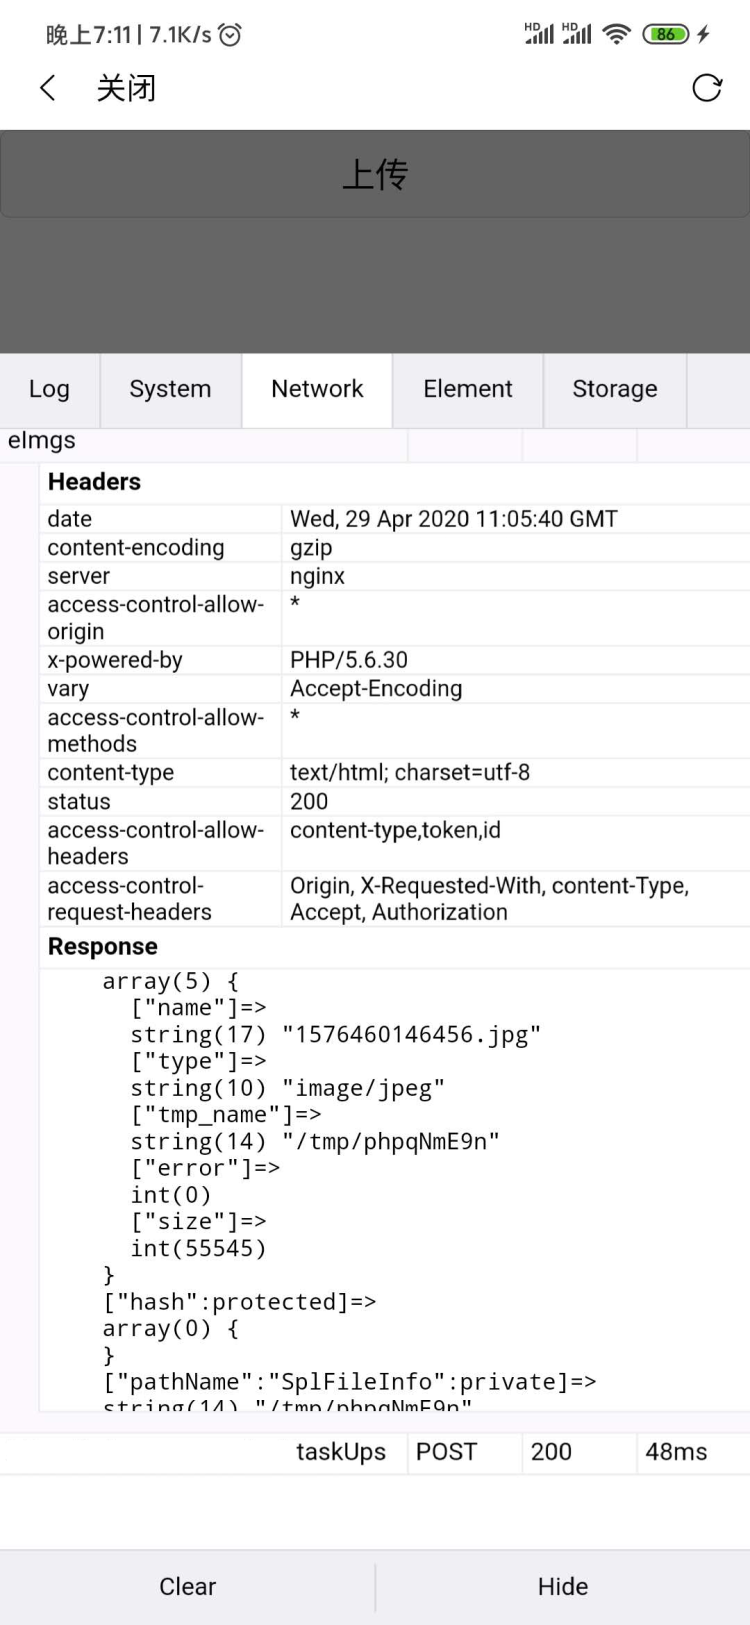Hide the console panel with Hide

click(x=562, y=1587)
